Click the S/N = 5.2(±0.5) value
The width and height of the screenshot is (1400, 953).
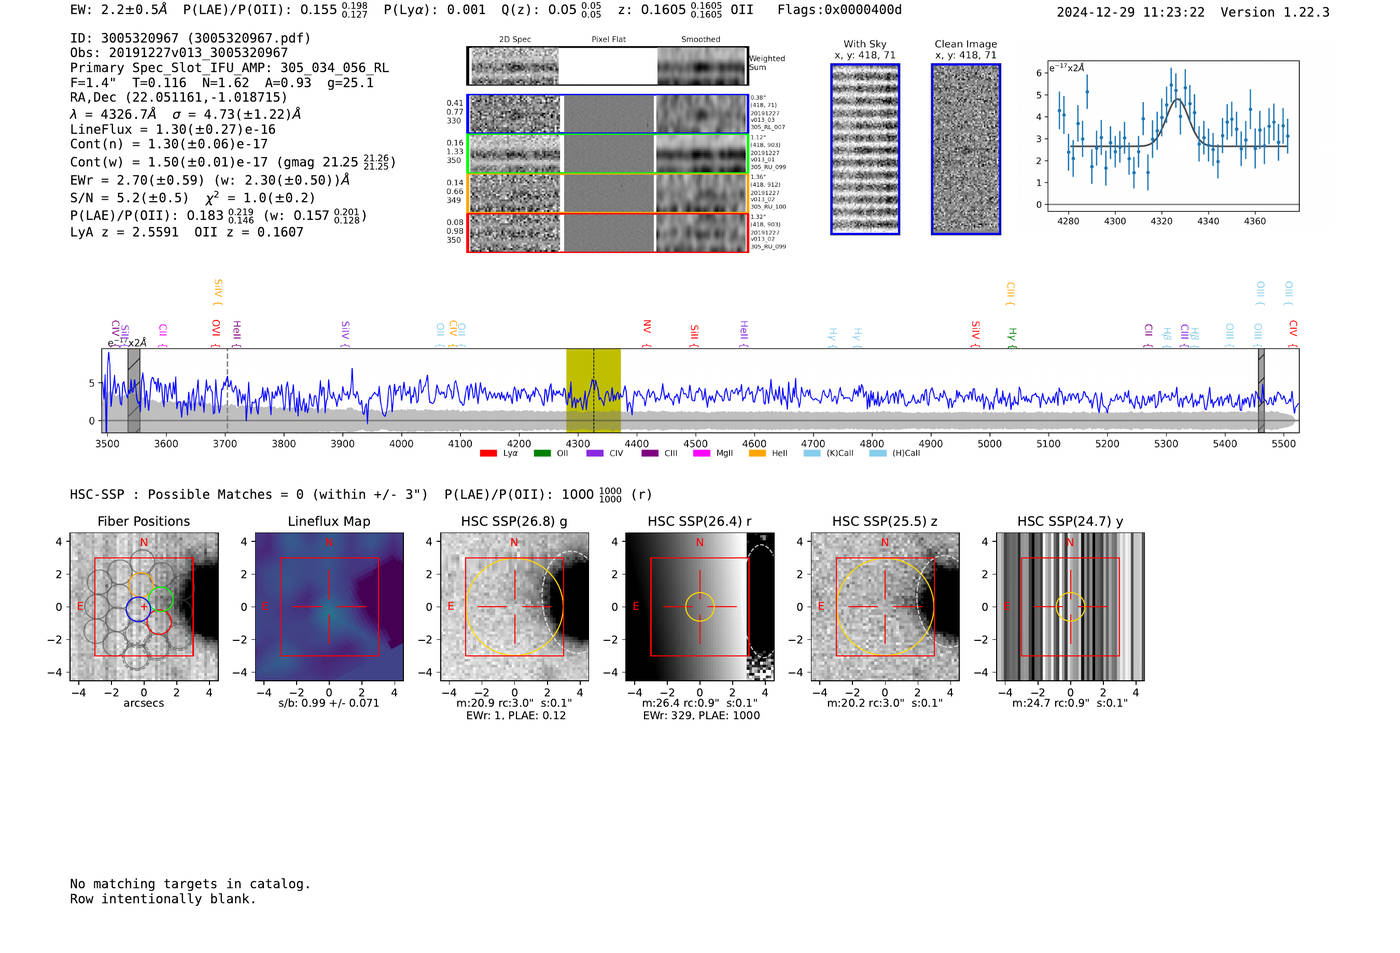pos(129,198)
